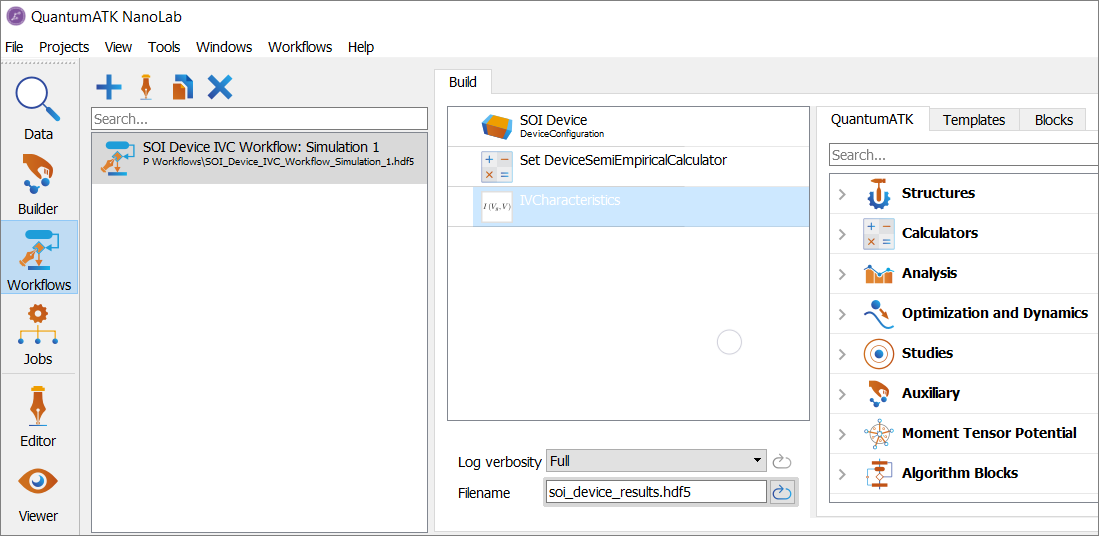Select the QuantumATK tab
Viewport: 1099px width, 536px height.
[872, 119]
